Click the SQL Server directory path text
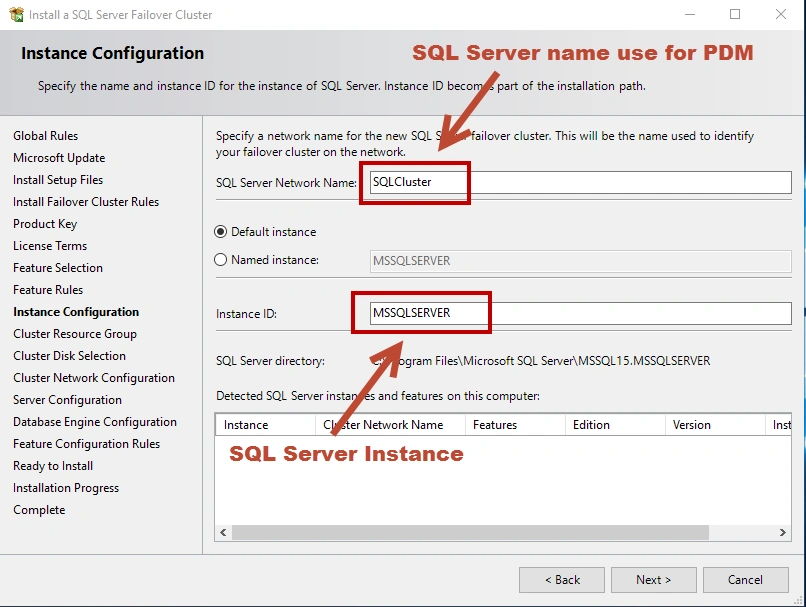Screen dimensions: 806x607 tap(540, 361)
